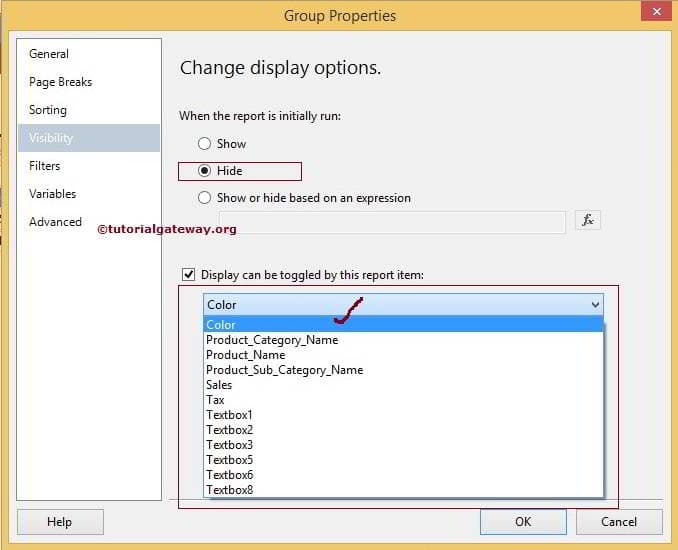Image resolution: width=678 pixels, height=550 pixels.
Task: Open the Variables page
Action: [89, 194]
